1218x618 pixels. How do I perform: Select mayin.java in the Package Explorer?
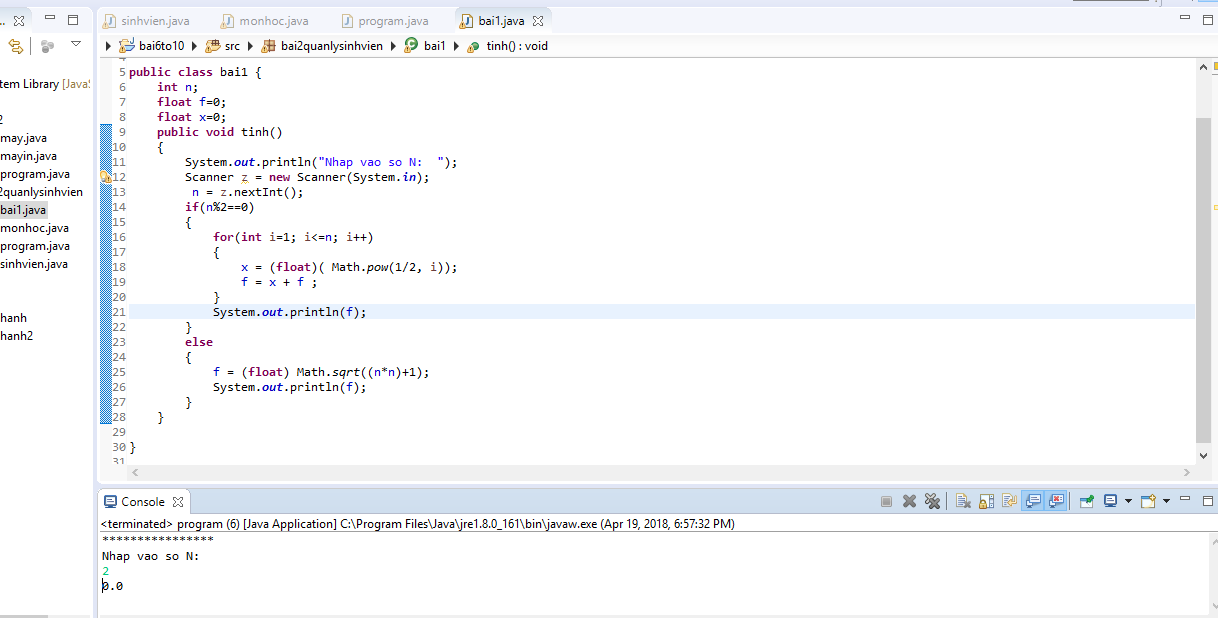(28, 156)
